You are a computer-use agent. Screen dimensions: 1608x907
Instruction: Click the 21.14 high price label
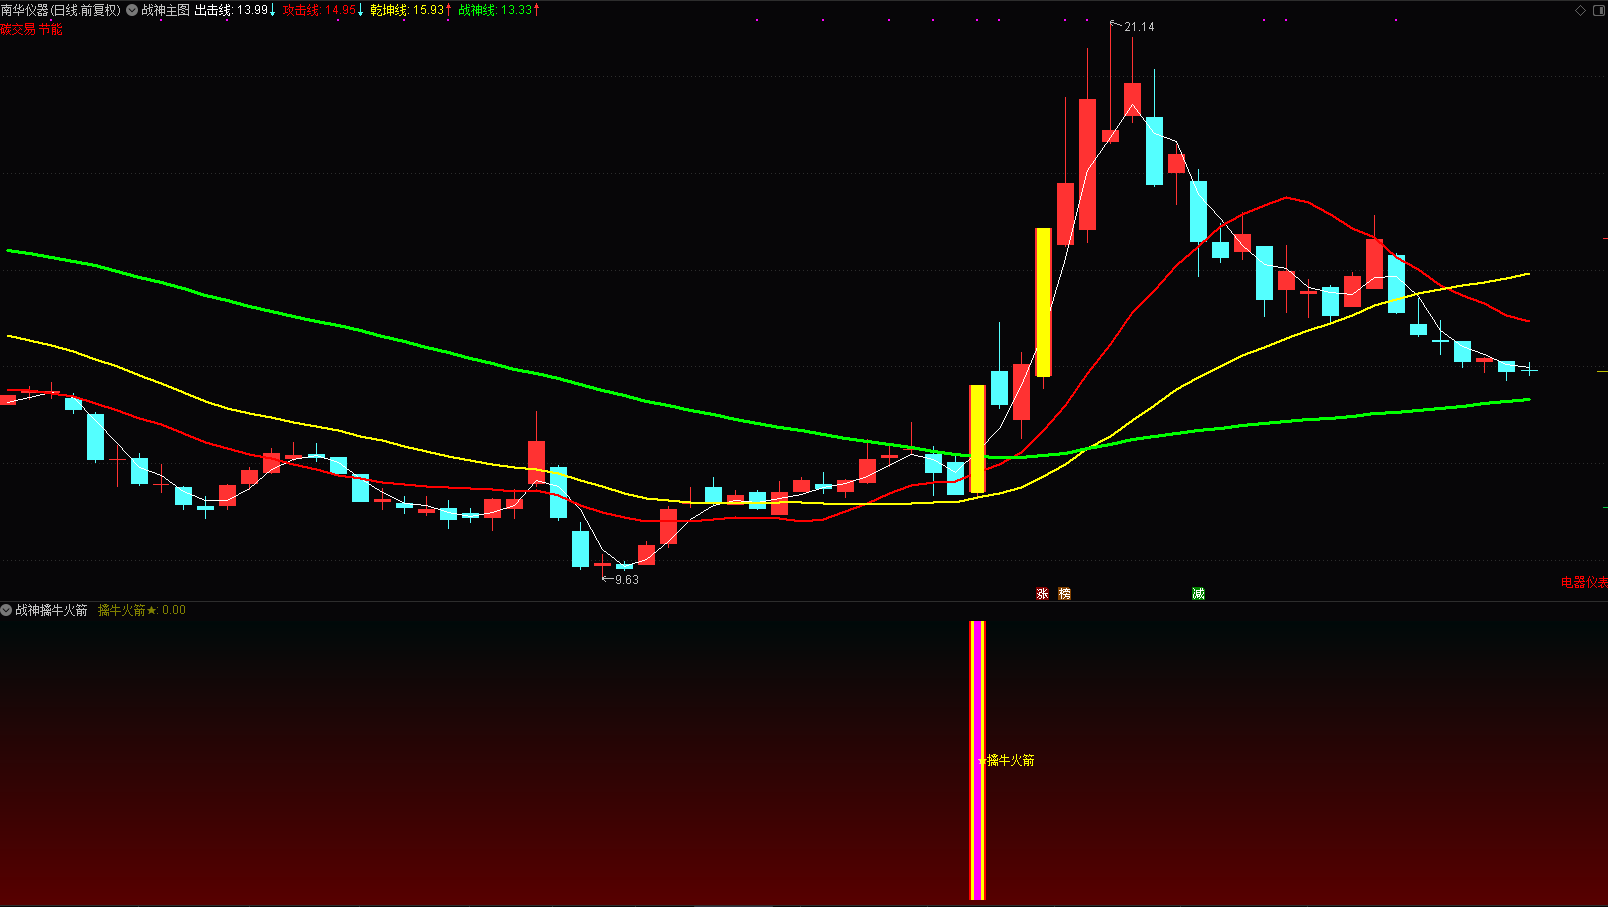coord(1139,27)
